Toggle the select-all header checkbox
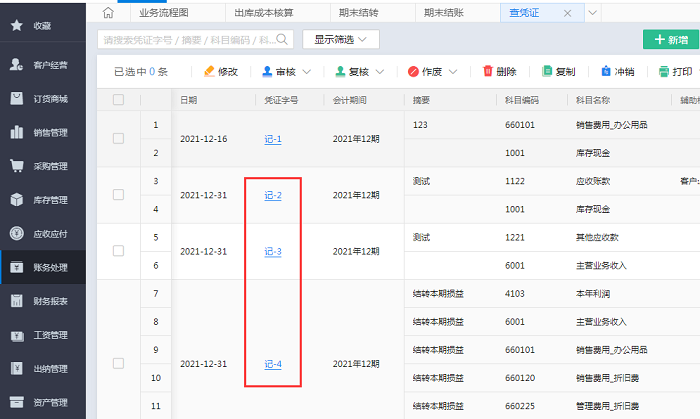Viewport: 700px width, 419px height. click(x=119, y=100)
